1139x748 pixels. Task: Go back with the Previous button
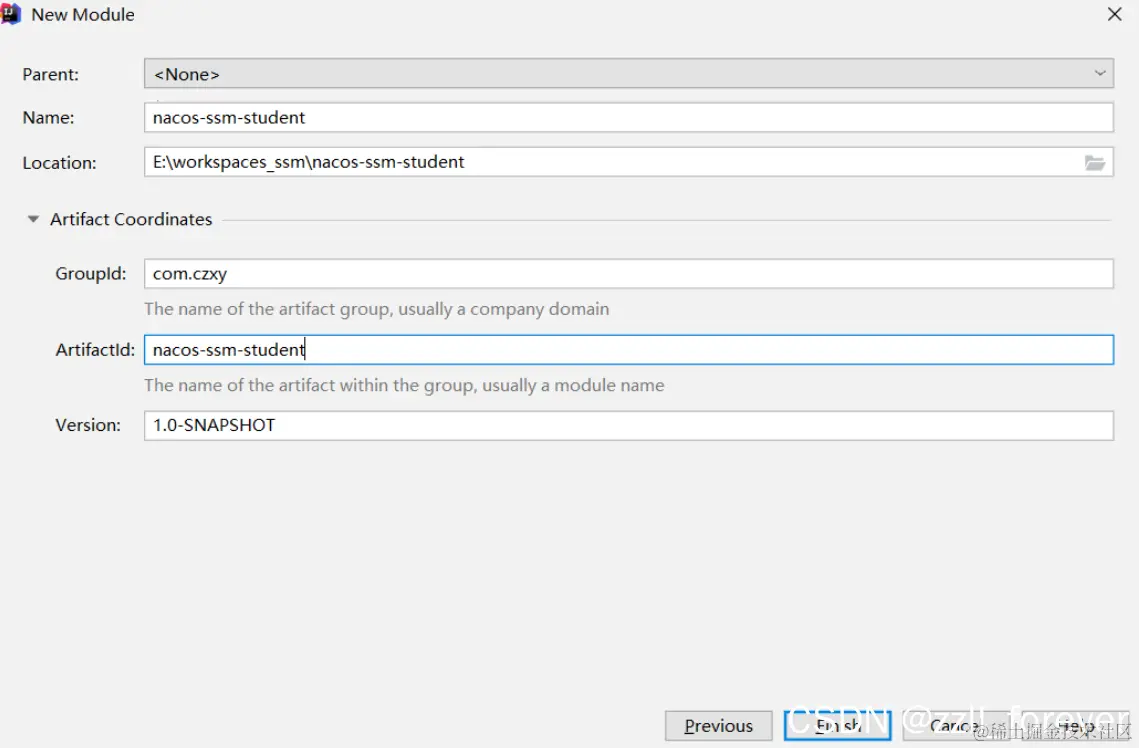(718, 725)
